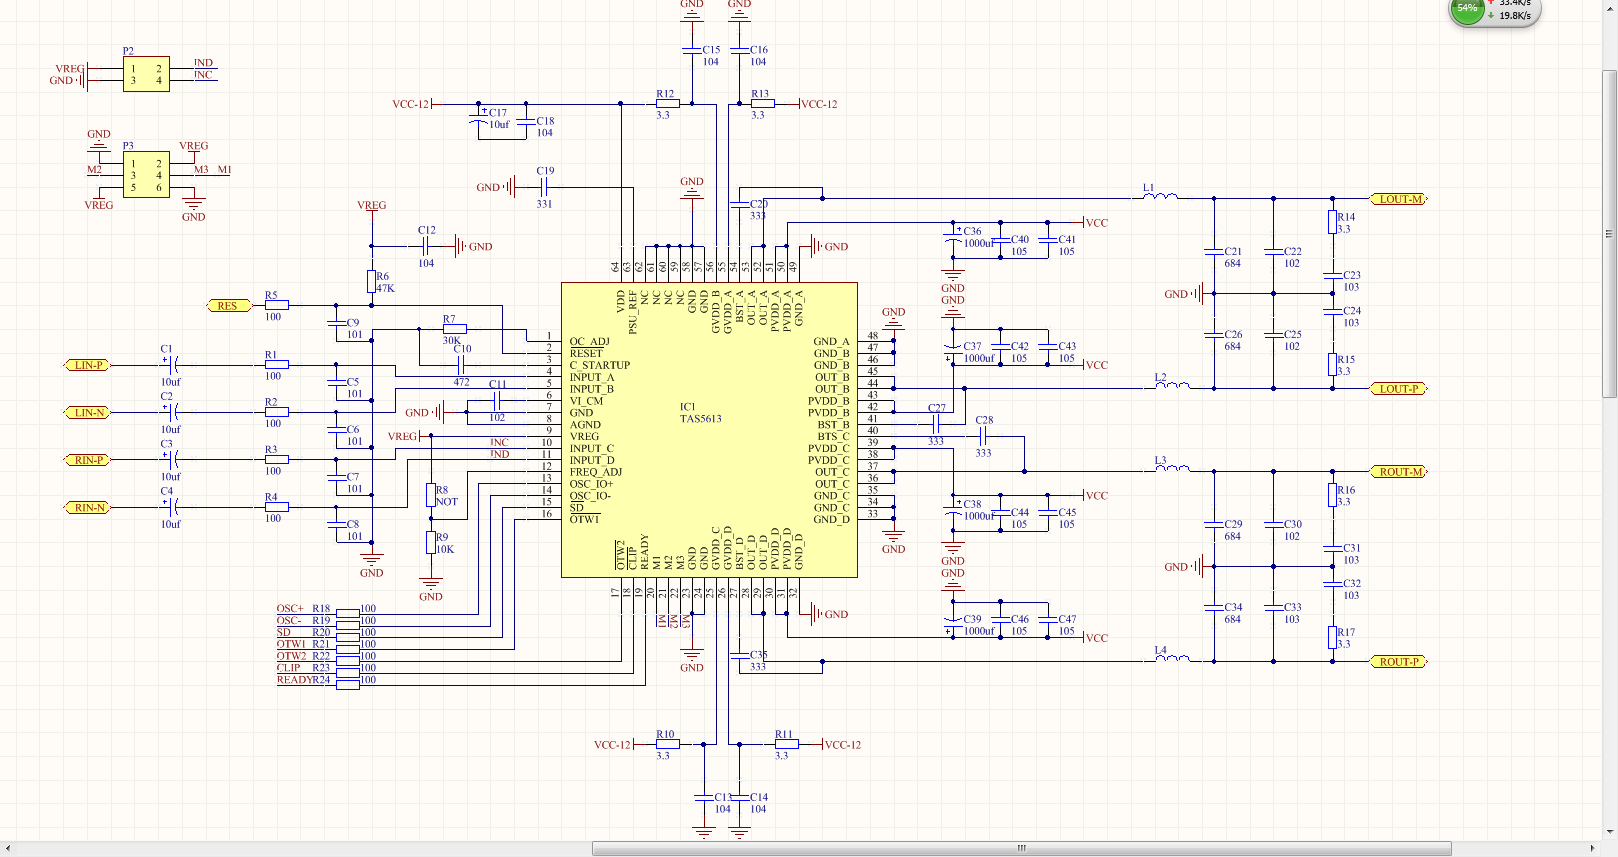1618x857 pixels.
Task: Click the VREG power port above R6
Action: (x=372, y=205)
